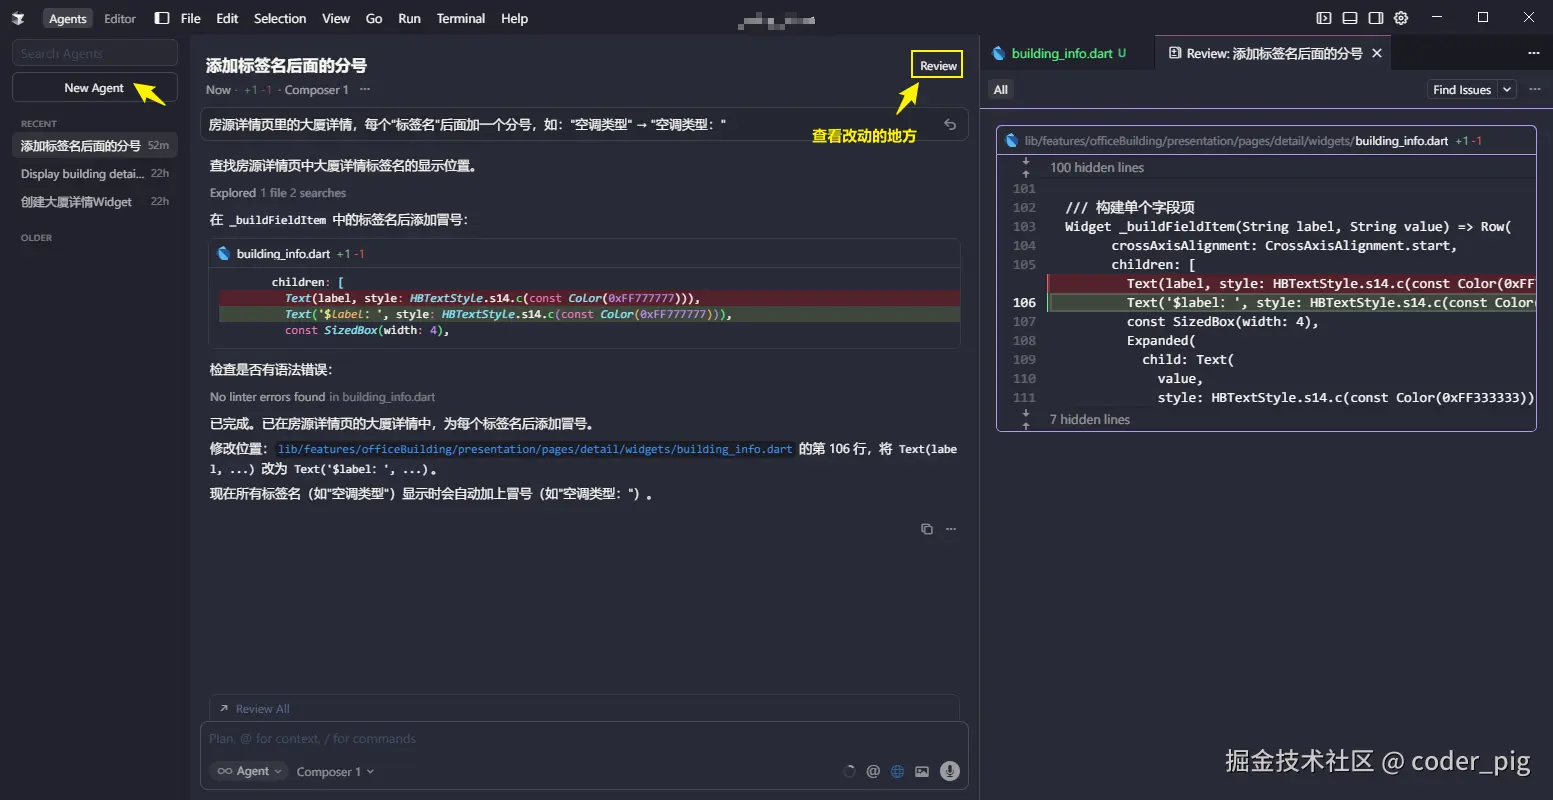The width and height of the screenshot is (1553, 800).
Task: Toggle the bottom panel layout icon
Action: coord(1350,18)
